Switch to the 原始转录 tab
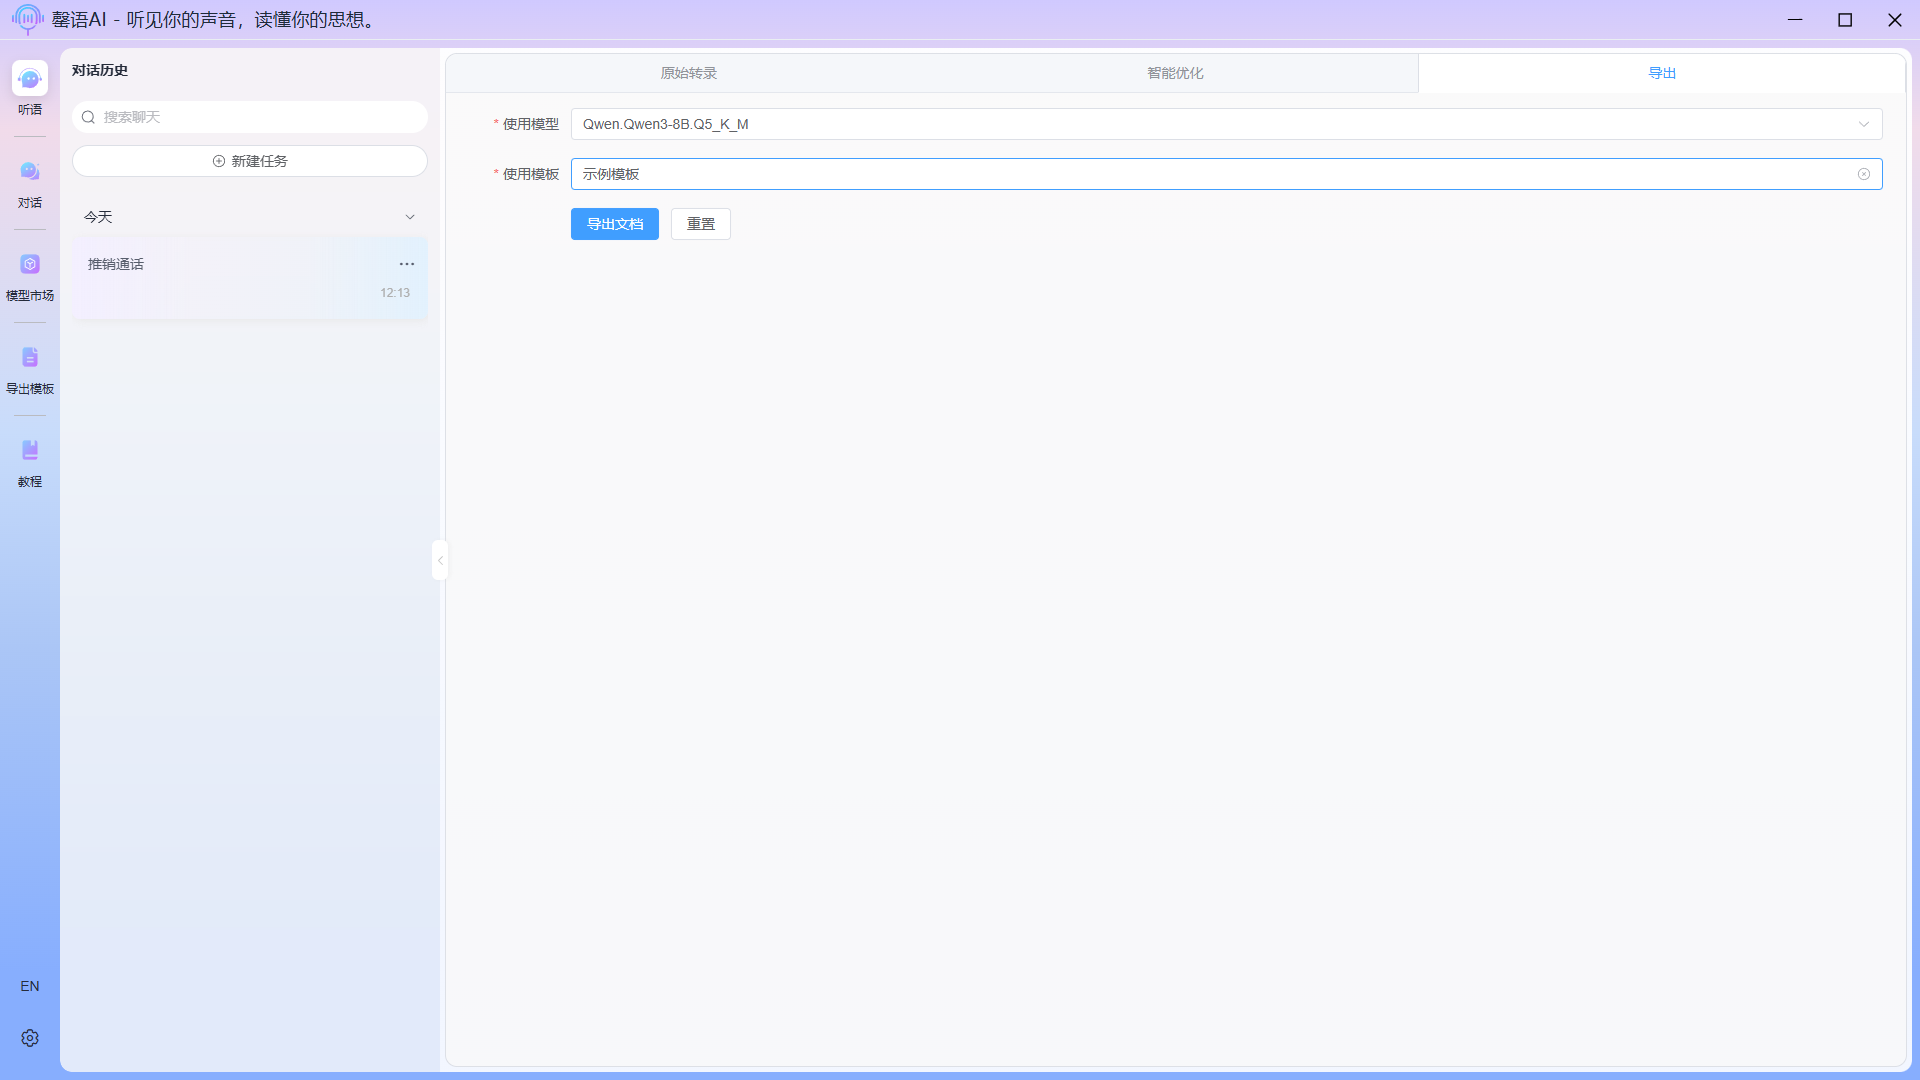Screen dimensions: 1920x1080 point(689,73)
